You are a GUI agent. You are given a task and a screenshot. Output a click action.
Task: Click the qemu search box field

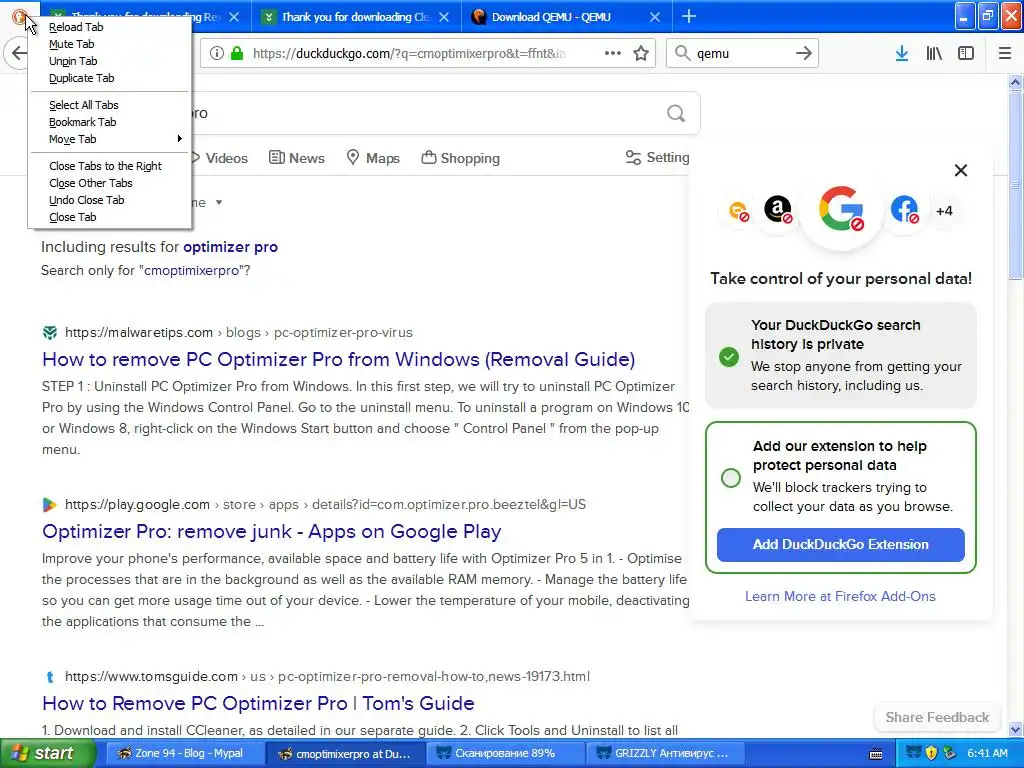pos(741,53)
